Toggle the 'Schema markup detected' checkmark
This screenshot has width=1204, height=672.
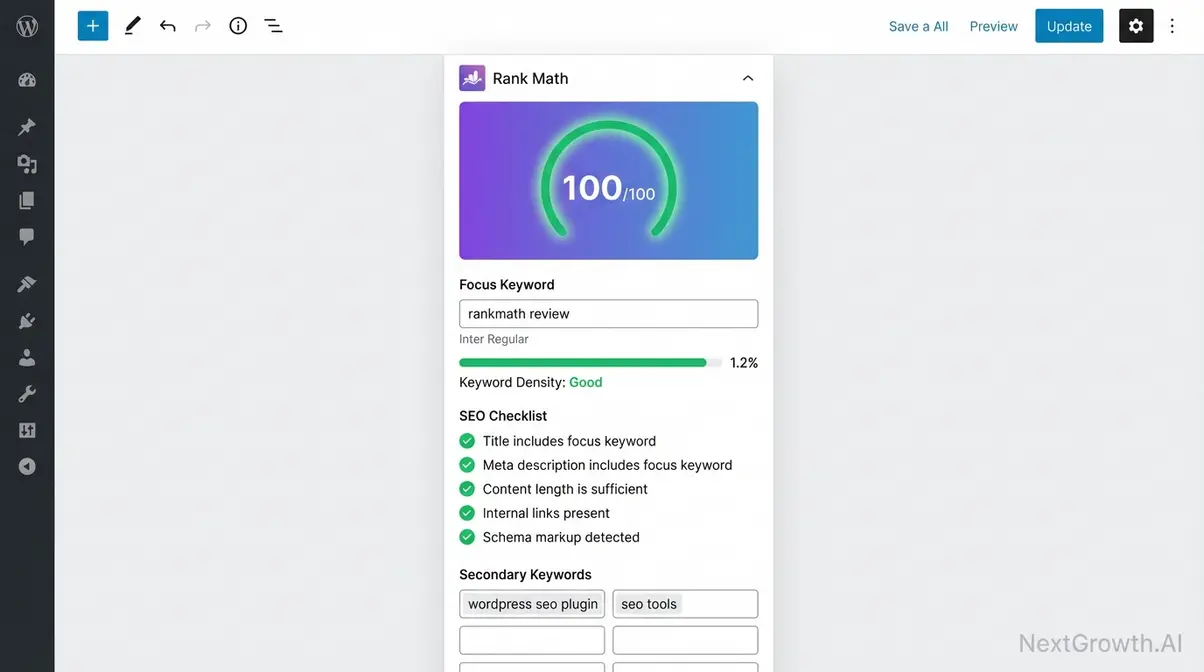[467, 536]
